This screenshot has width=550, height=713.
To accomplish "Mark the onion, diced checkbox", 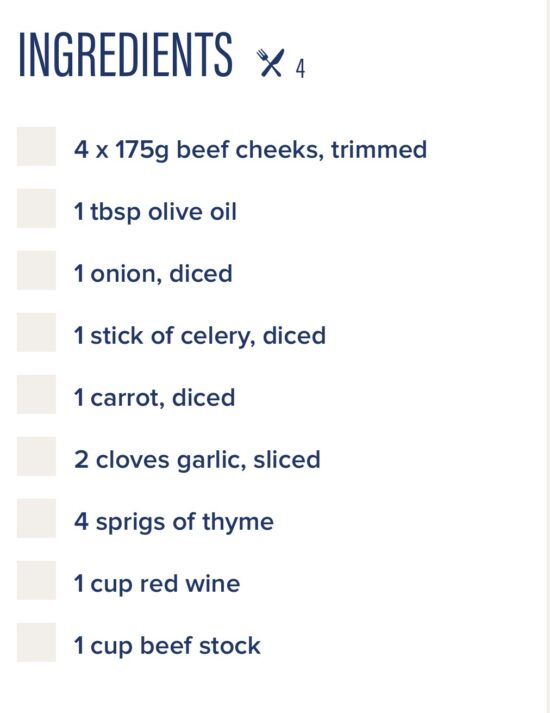I will (x=36, y=270).
